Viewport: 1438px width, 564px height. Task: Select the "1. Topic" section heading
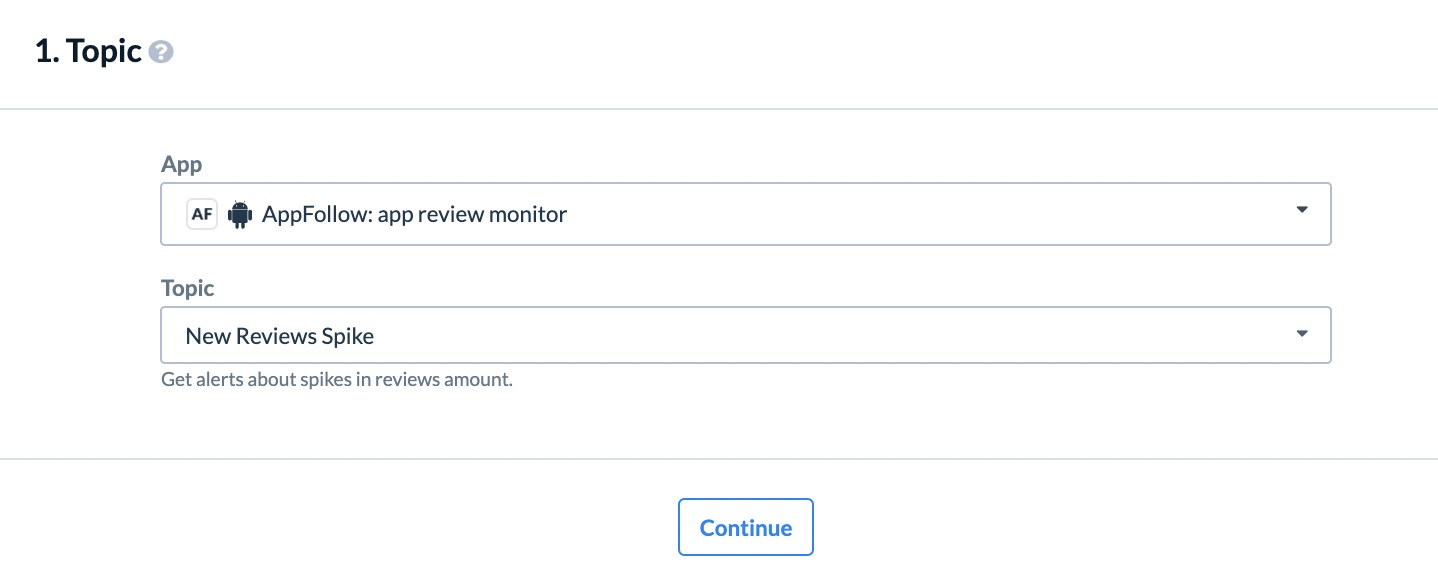[x=88, y=52]
